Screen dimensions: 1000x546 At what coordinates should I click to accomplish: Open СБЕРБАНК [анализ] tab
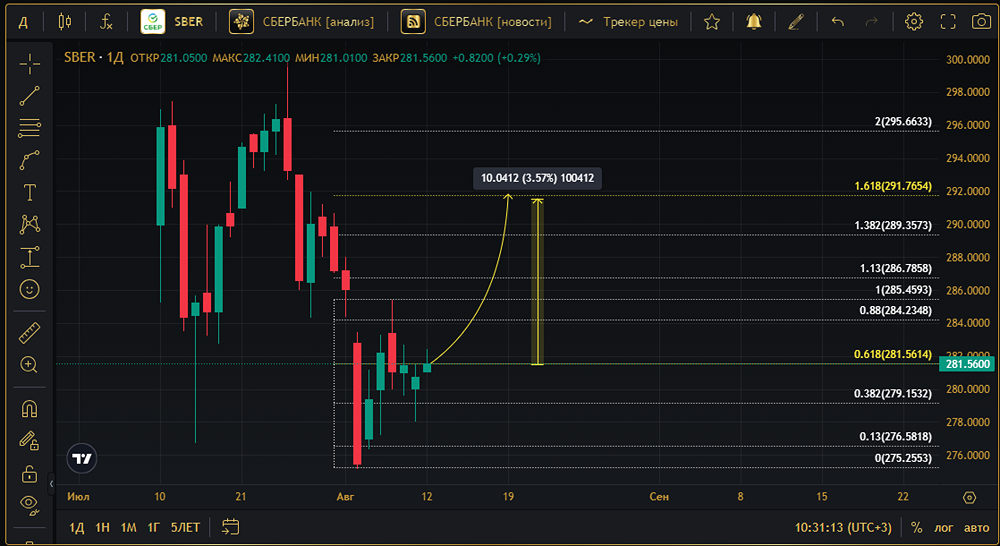point(303,22)
